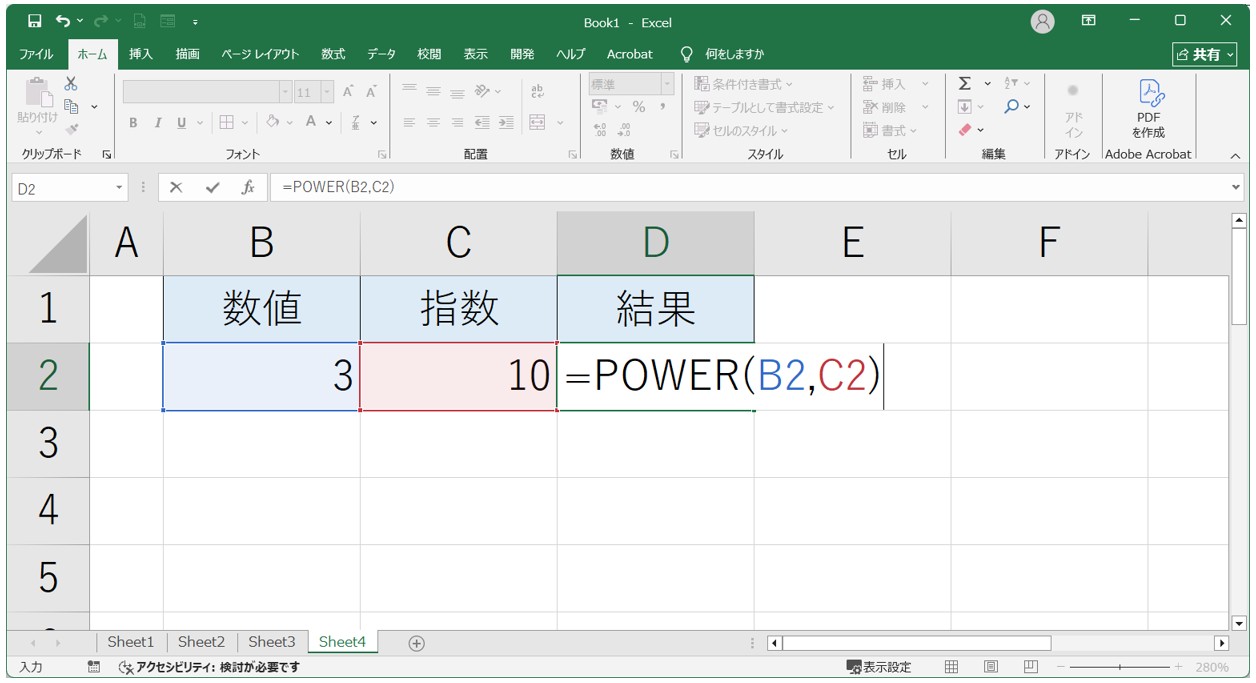
Task: Switch to Page Layout view in status bar
Action: pyautogui.click(x=990, y=667)
